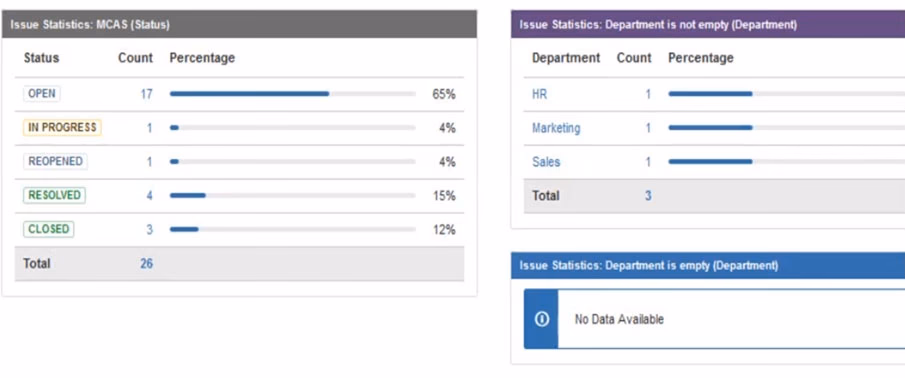
Task: Open the RESOLVED status badge
Action: pyautogui.click(x=54, y=195)
